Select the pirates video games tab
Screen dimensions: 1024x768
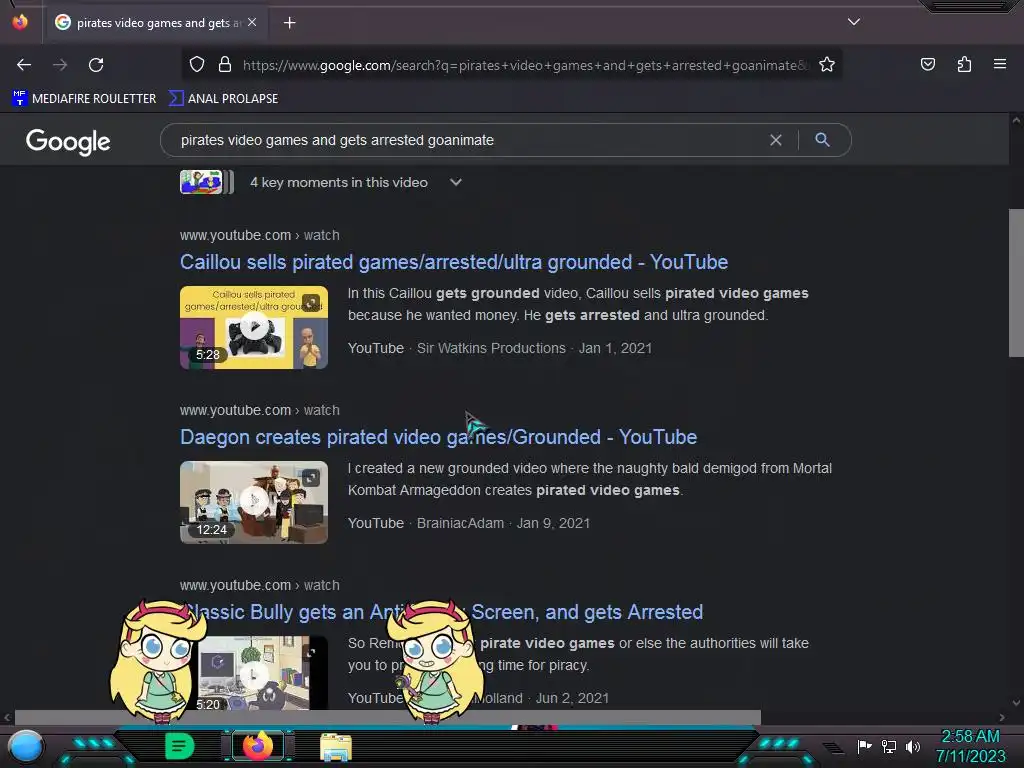tap(157, 23)
